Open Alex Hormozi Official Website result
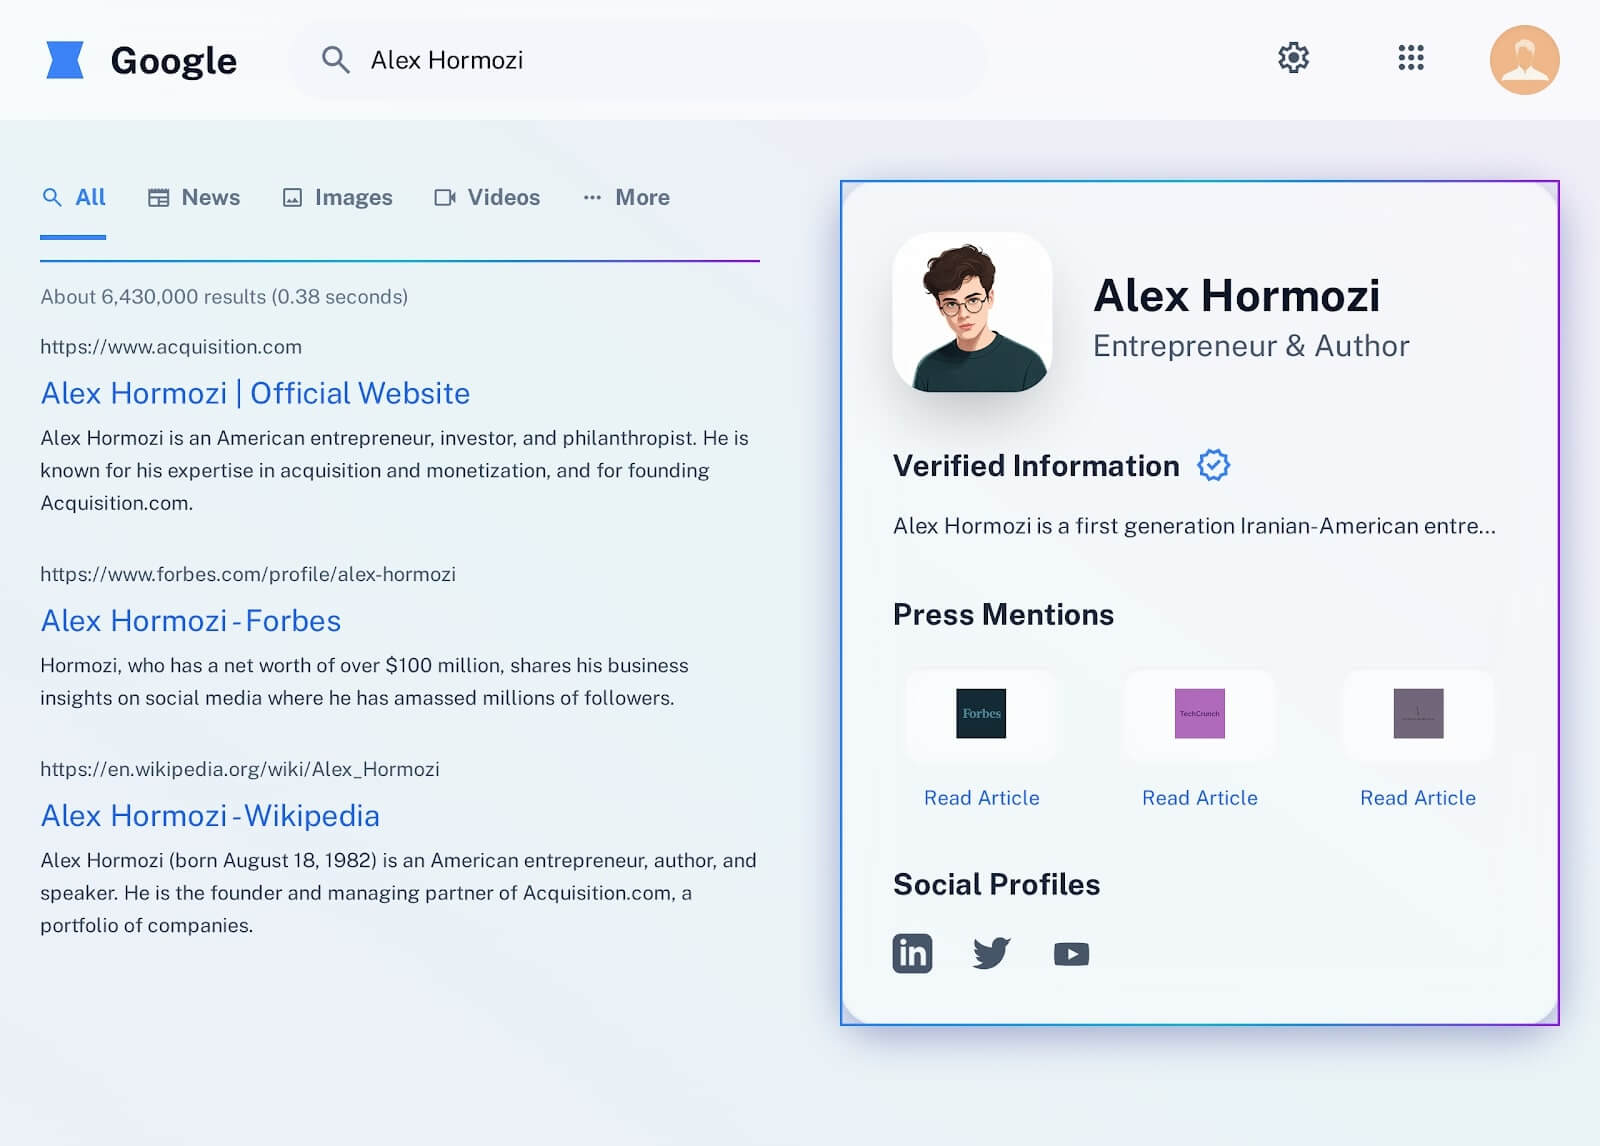Image resolution: width=1600 pixels, height=1146 pixels. point(255,393)
